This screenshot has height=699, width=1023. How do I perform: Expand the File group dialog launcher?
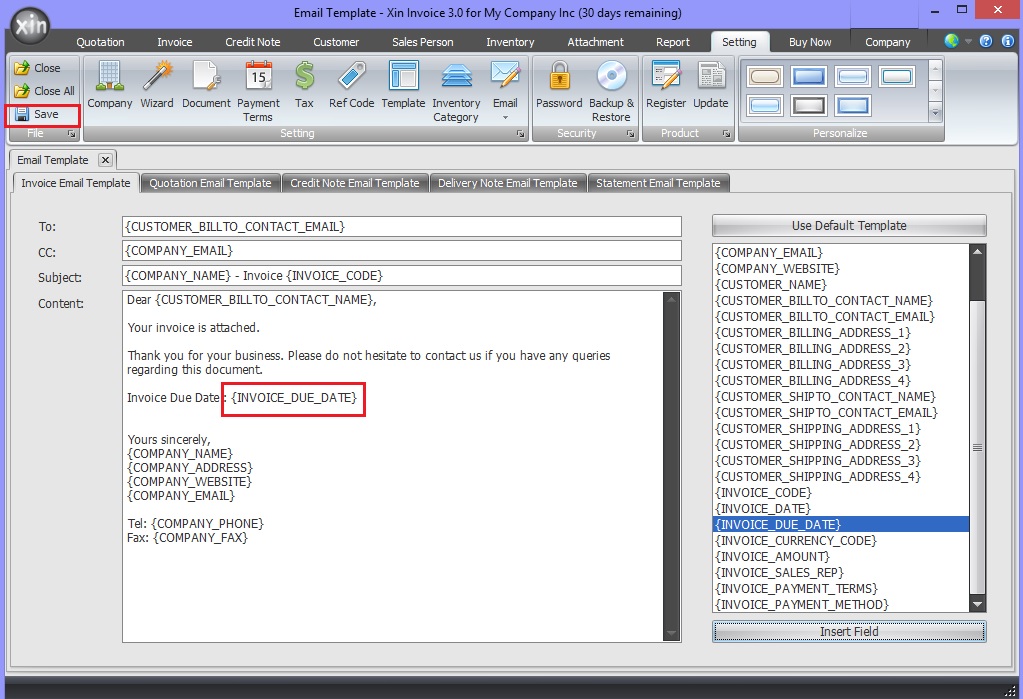[71, 134]
